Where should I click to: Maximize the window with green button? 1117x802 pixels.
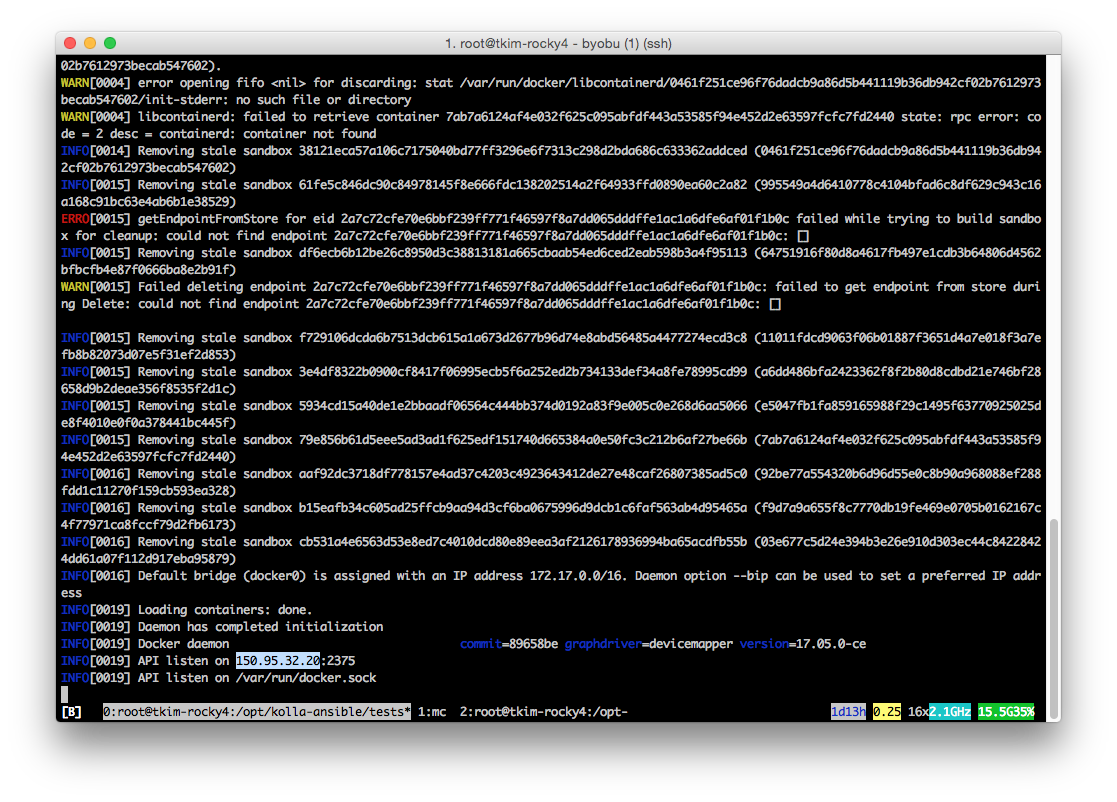click(110, 43)
